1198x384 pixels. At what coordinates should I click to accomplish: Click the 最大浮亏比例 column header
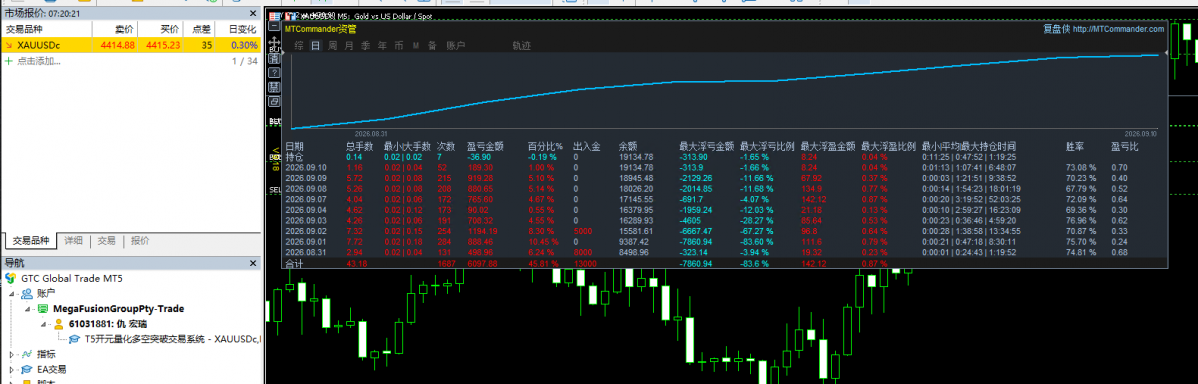[x=767, y=146]
